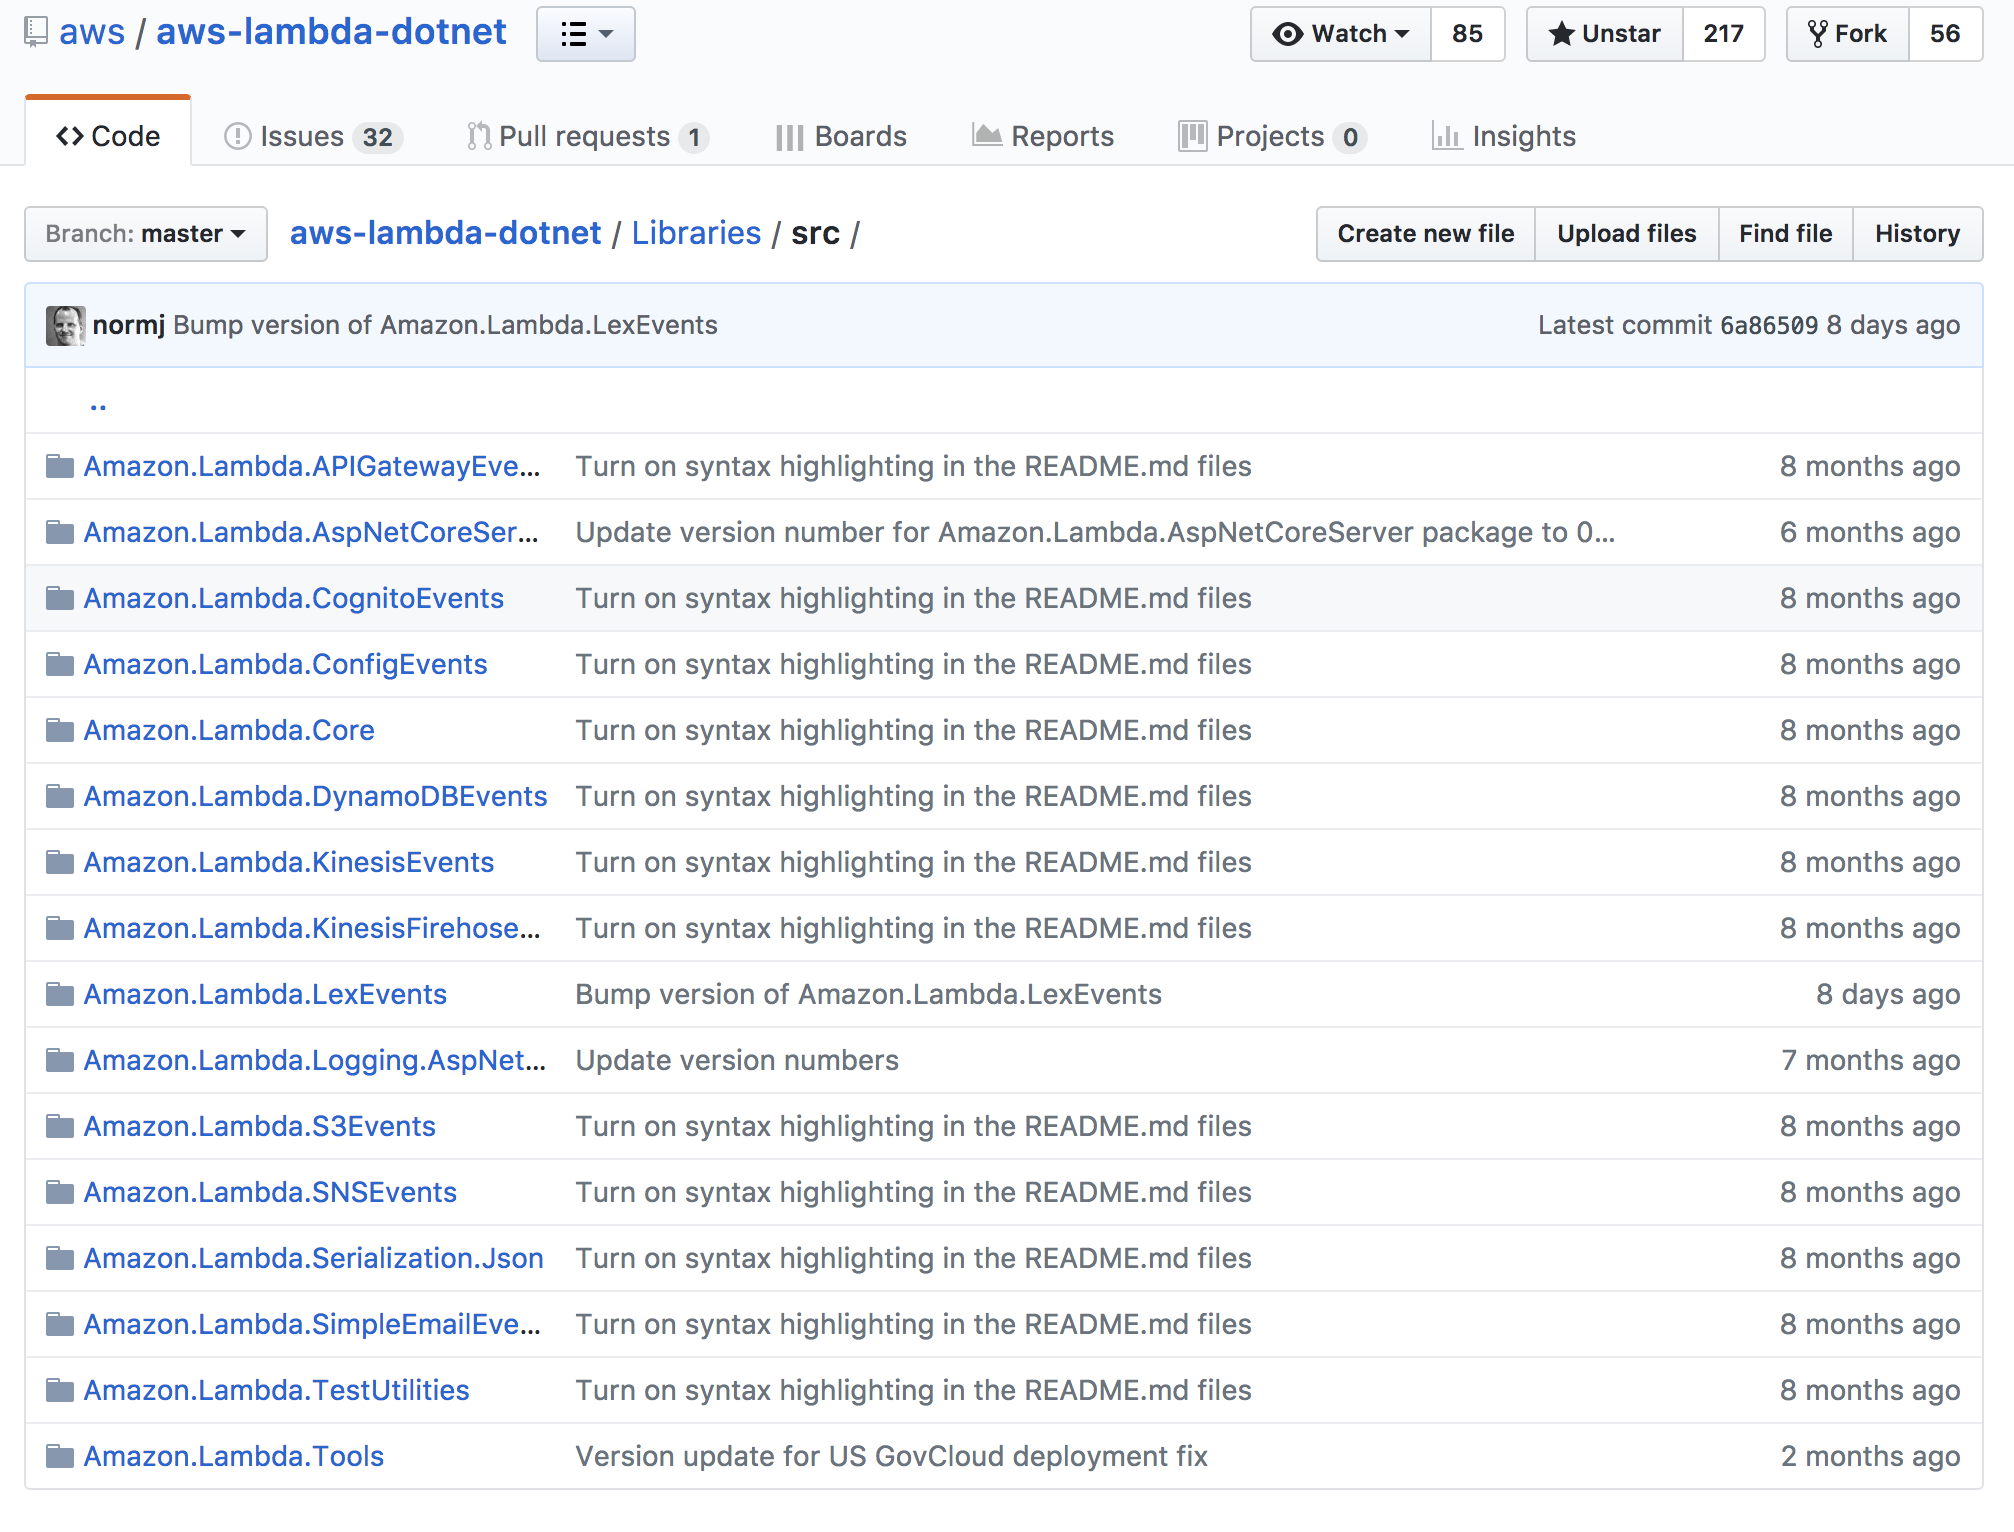This screenshot has width=2014, height=1532.
Task: Open Amazon.Lambda.KinesisEvents folder
Action: pos(289,862)
